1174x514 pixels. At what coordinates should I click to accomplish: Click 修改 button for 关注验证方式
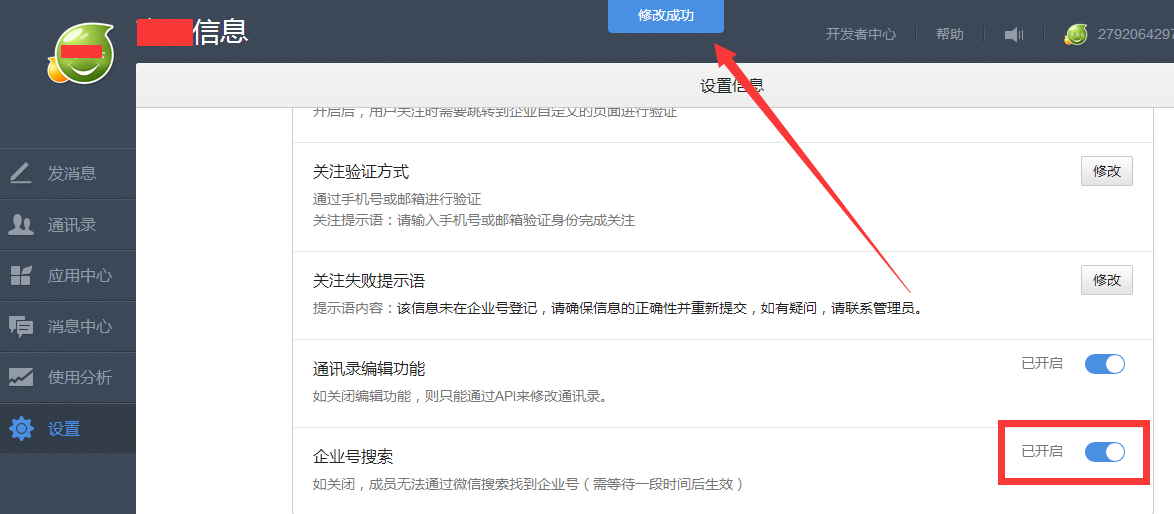pyautogui.click(x=1107, y=171)
